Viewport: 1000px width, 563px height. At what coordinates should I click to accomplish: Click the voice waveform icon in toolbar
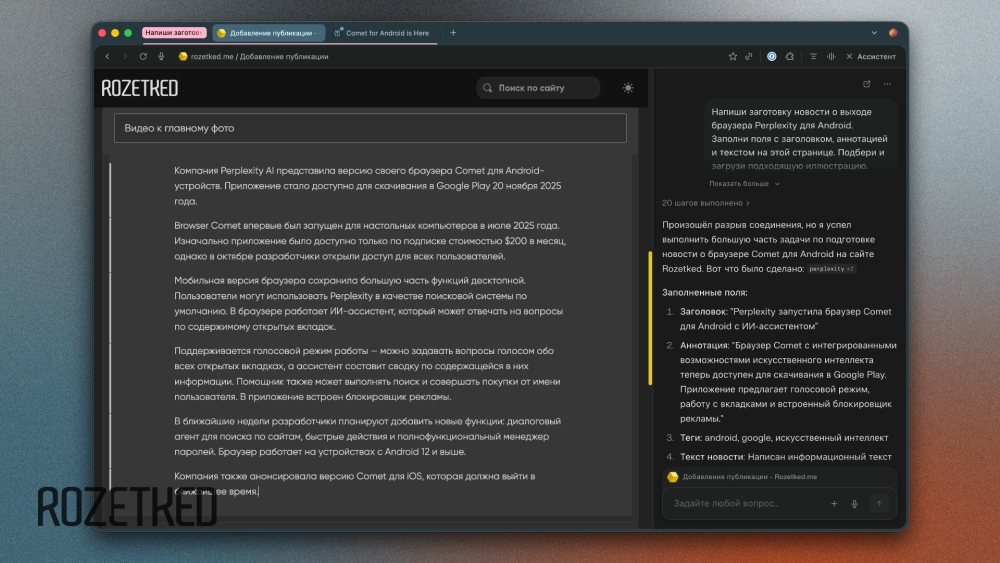[x=830, y=56]
